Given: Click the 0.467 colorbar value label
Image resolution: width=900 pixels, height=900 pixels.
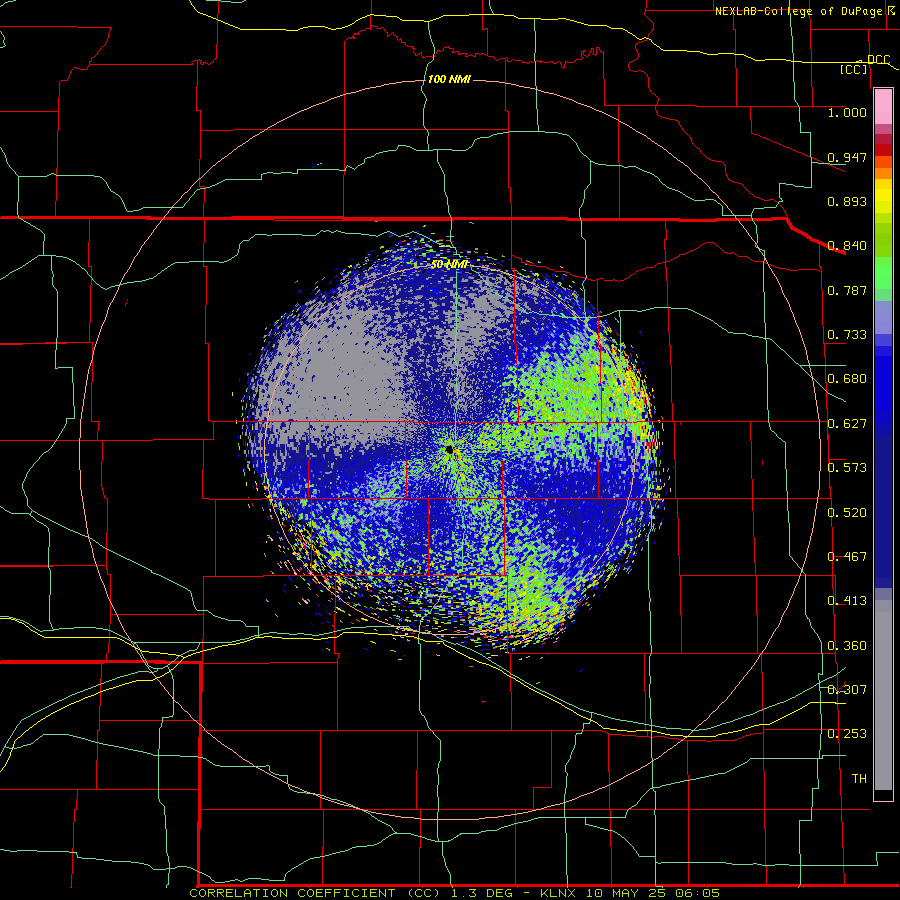Looking at the screenshot, I should coord(847,557).
